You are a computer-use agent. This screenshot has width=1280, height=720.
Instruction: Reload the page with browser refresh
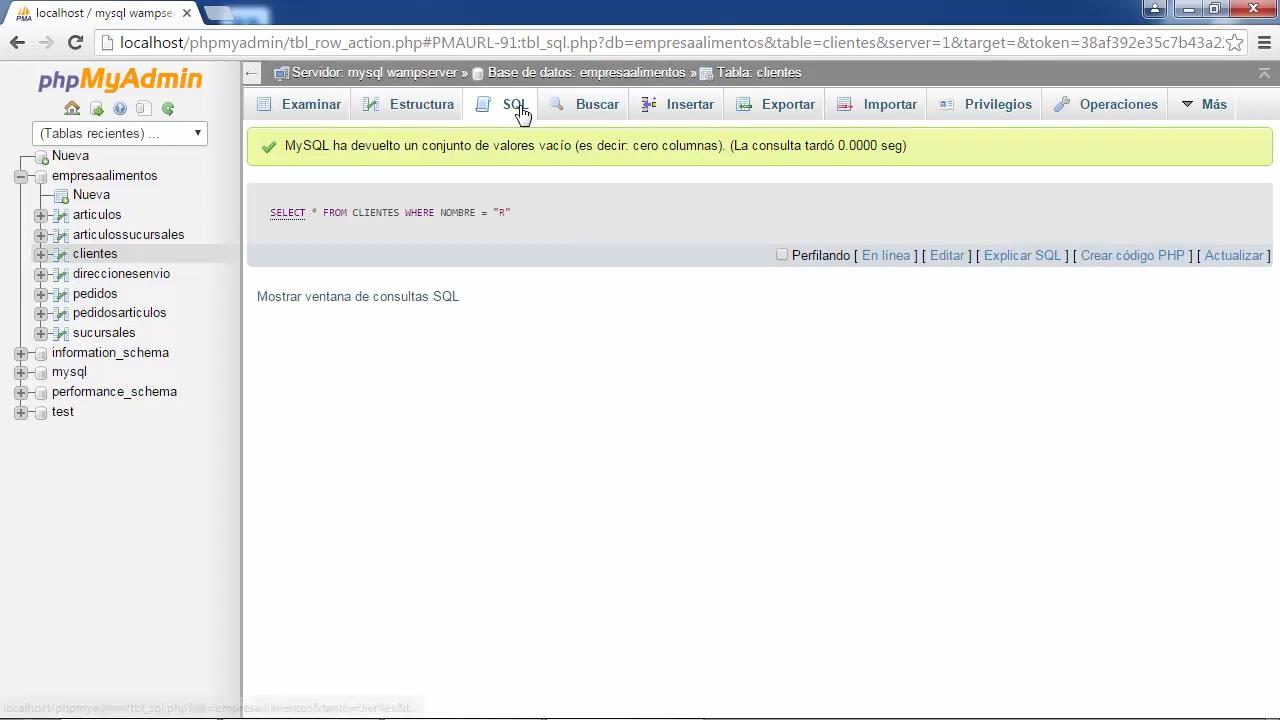pyautogui.click(x=75, y=42)
